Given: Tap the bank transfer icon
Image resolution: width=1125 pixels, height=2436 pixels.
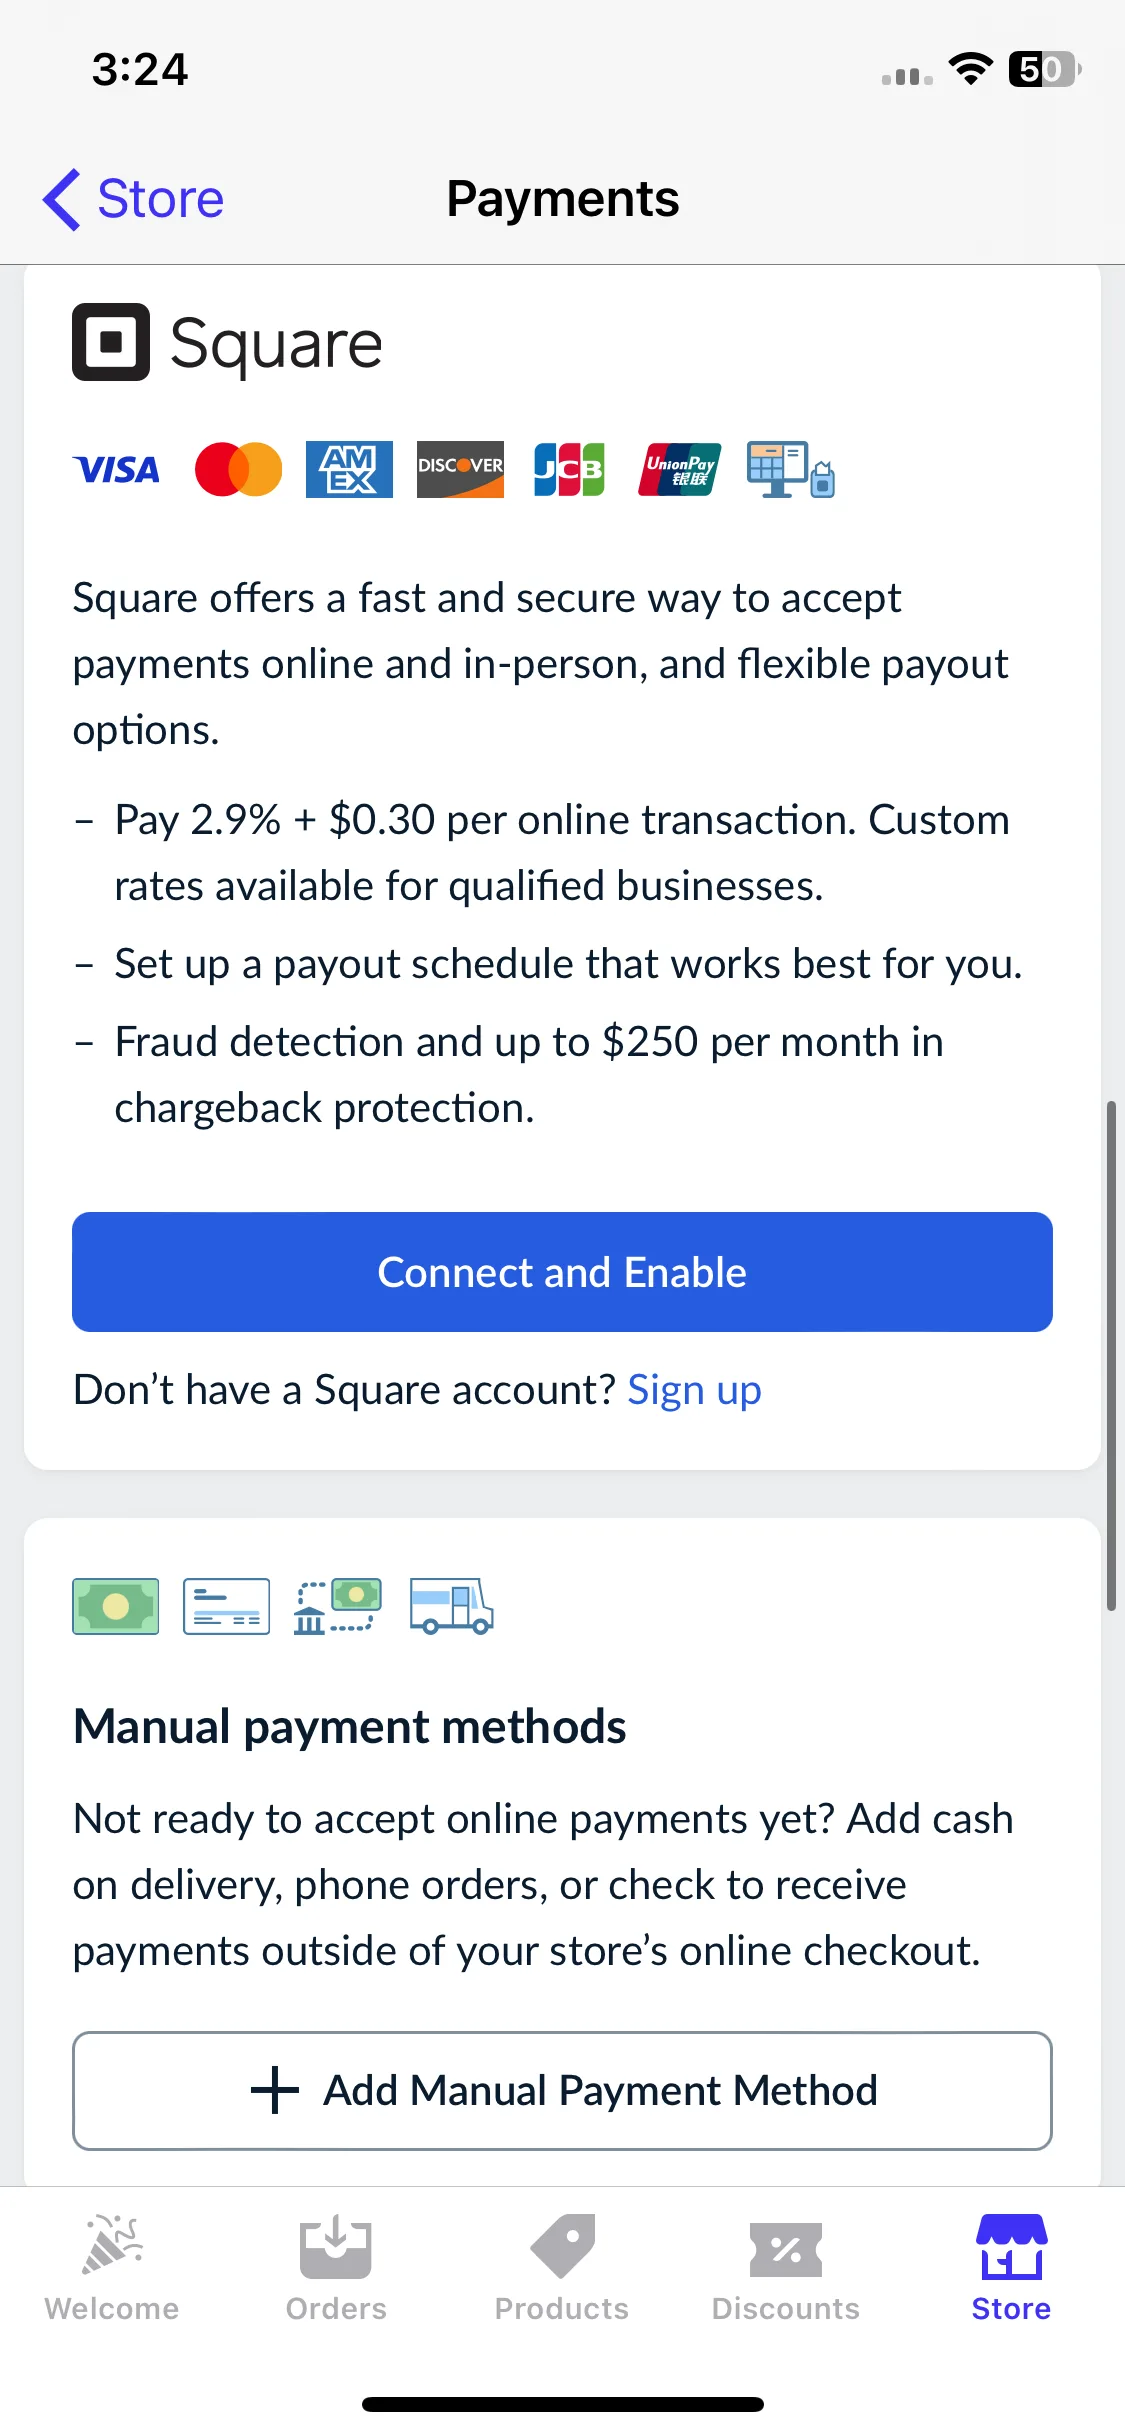Looking at the screenshot, I should point(338,1606).
